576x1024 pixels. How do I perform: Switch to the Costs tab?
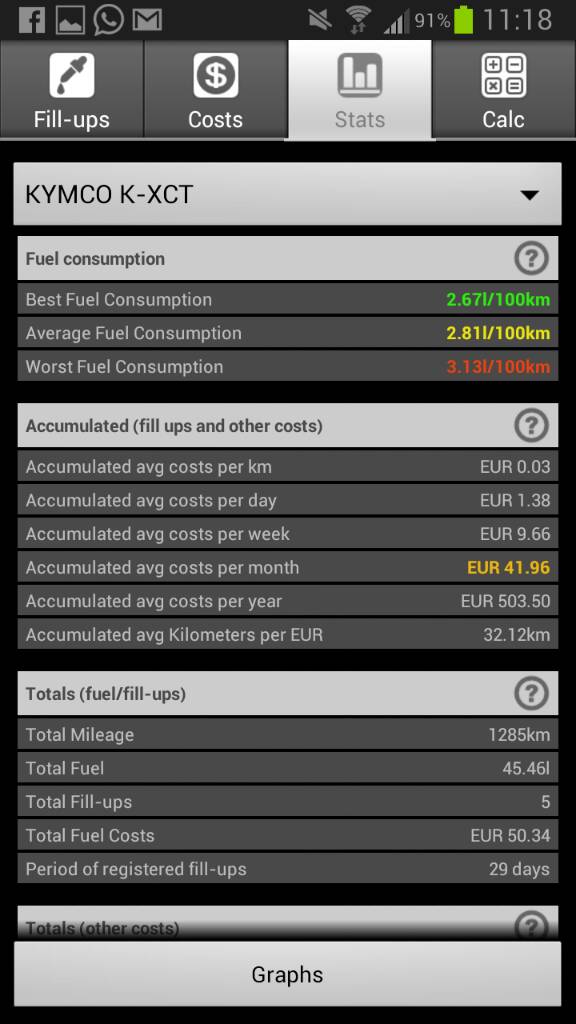coord(216,89)
